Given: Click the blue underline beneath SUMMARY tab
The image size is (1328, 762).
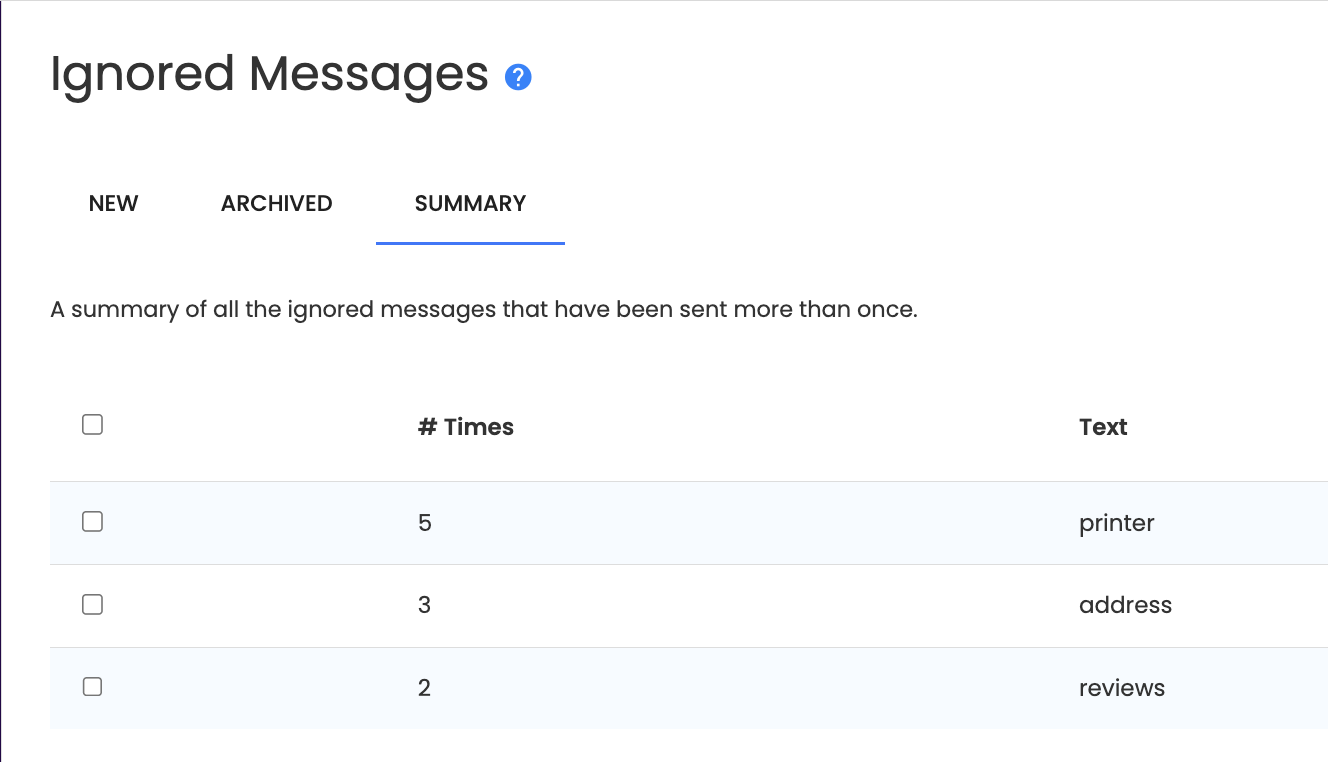Looking at the screenshot, I should click(x=470, y=243).
